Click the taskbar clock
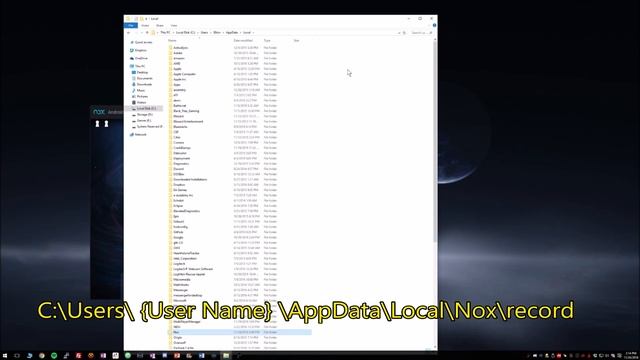Screen dimensions: 640x360 coord(631,356)
